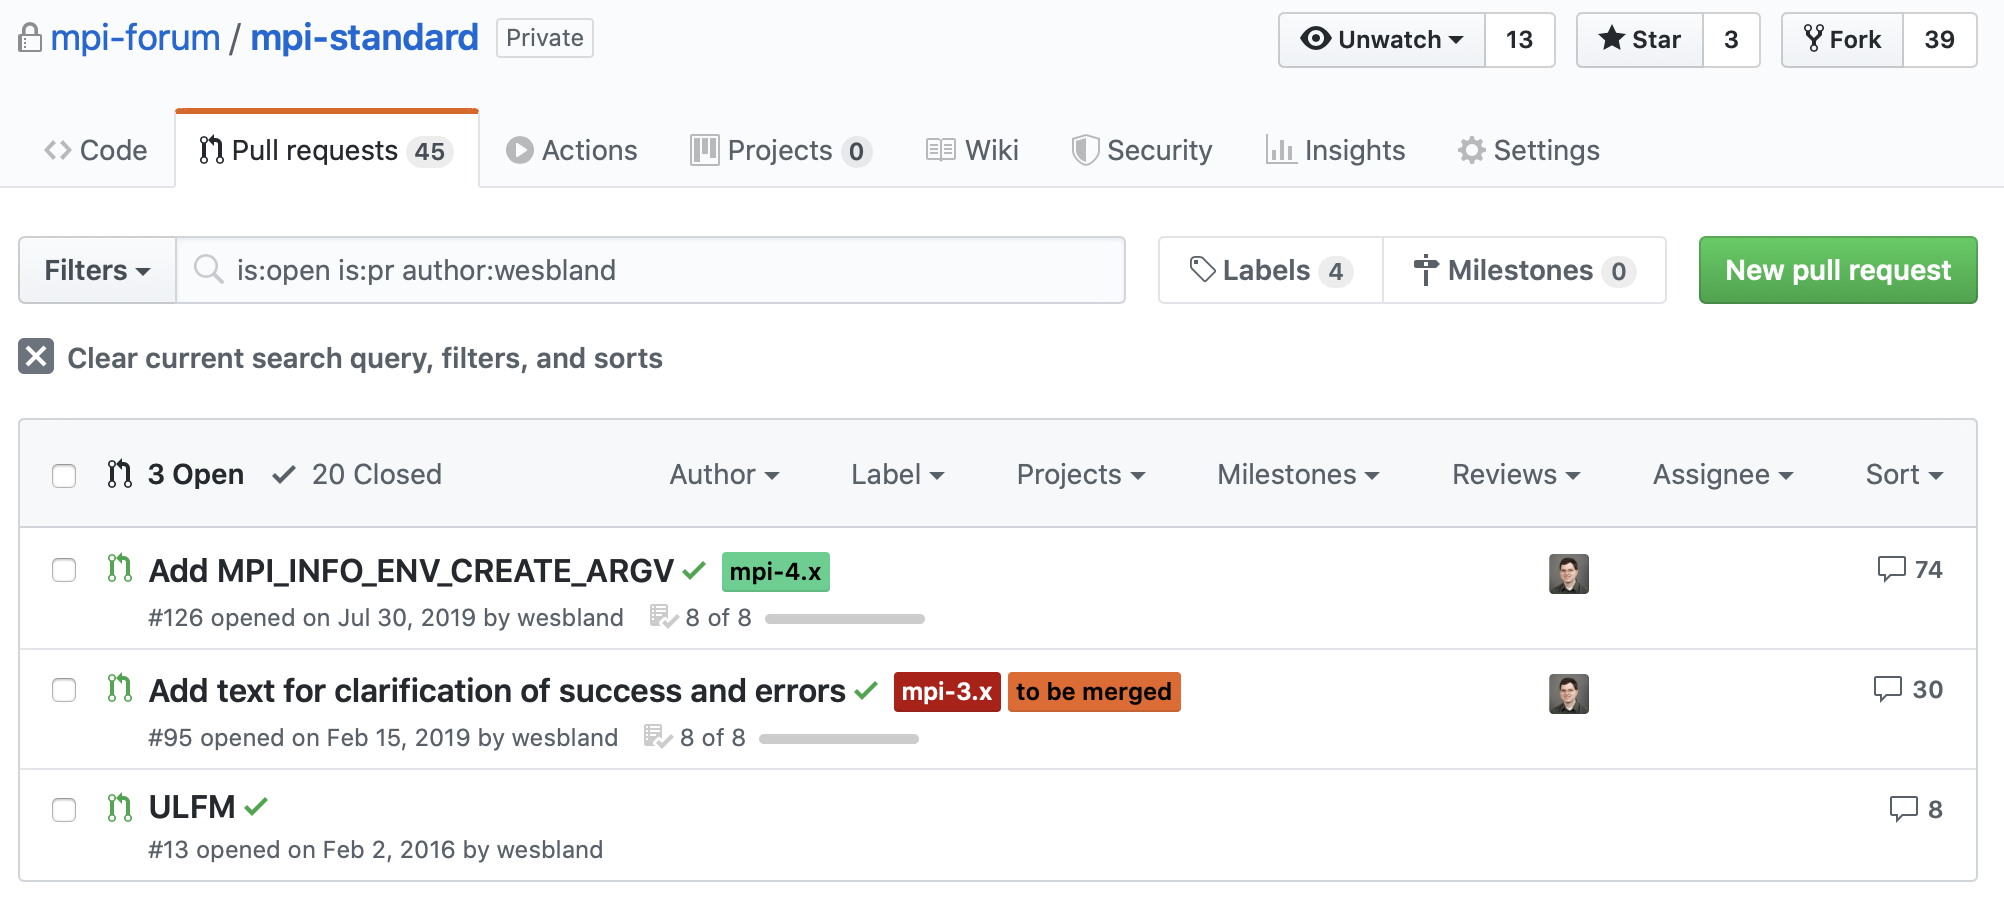Expand the Label filter dropdown

(x=897, y=474)
